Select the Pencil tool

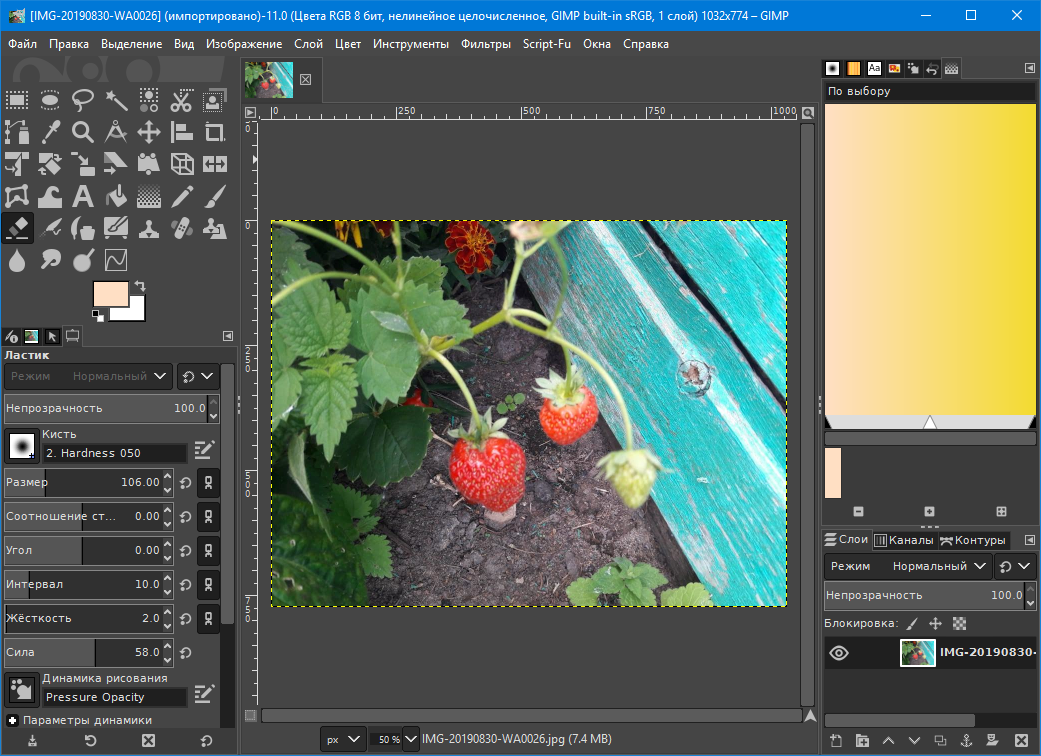(x=181, y=196)
